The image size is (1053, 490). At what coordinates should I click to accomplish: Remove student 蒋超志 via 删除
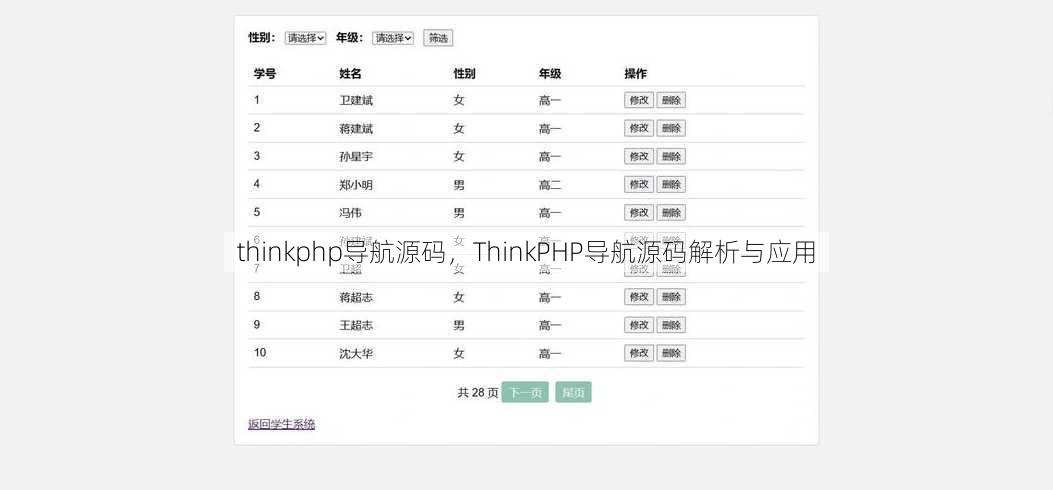[x=671, y=297]
